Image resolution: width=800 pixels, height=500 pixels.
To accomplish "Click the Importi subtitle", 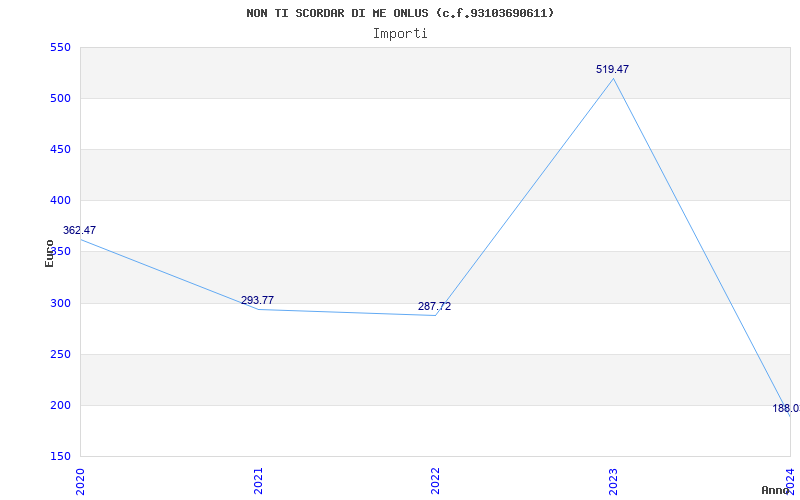I will 400,34.
